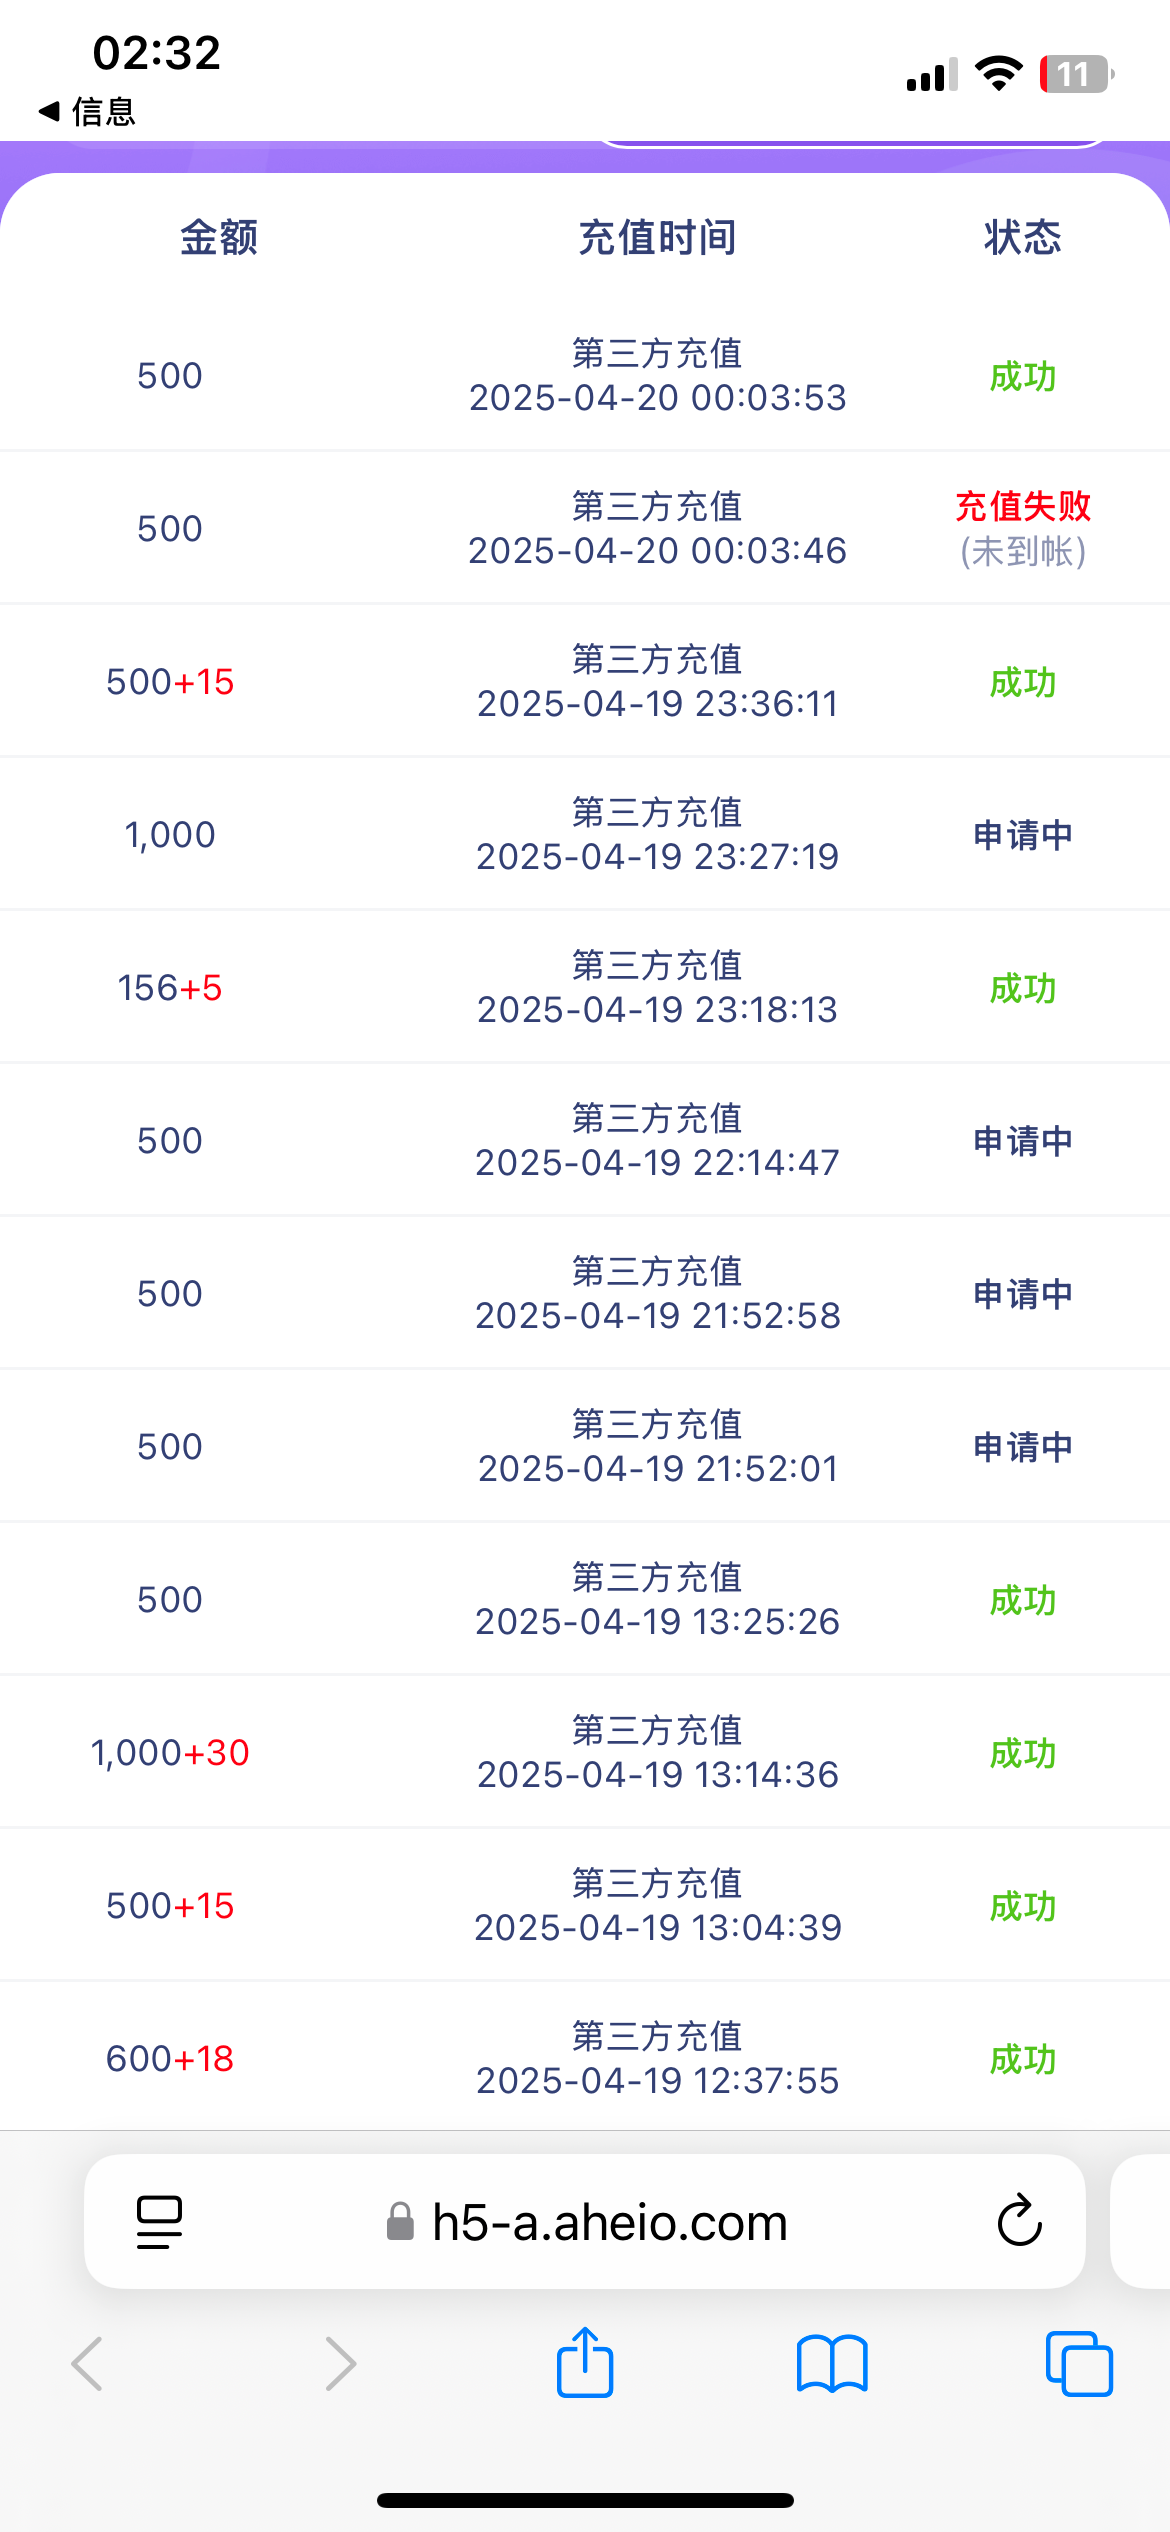Tap 申请中 status for 1,000 recharge
This screenshot has width=1170, height=2532.
tap(1022, 835)
